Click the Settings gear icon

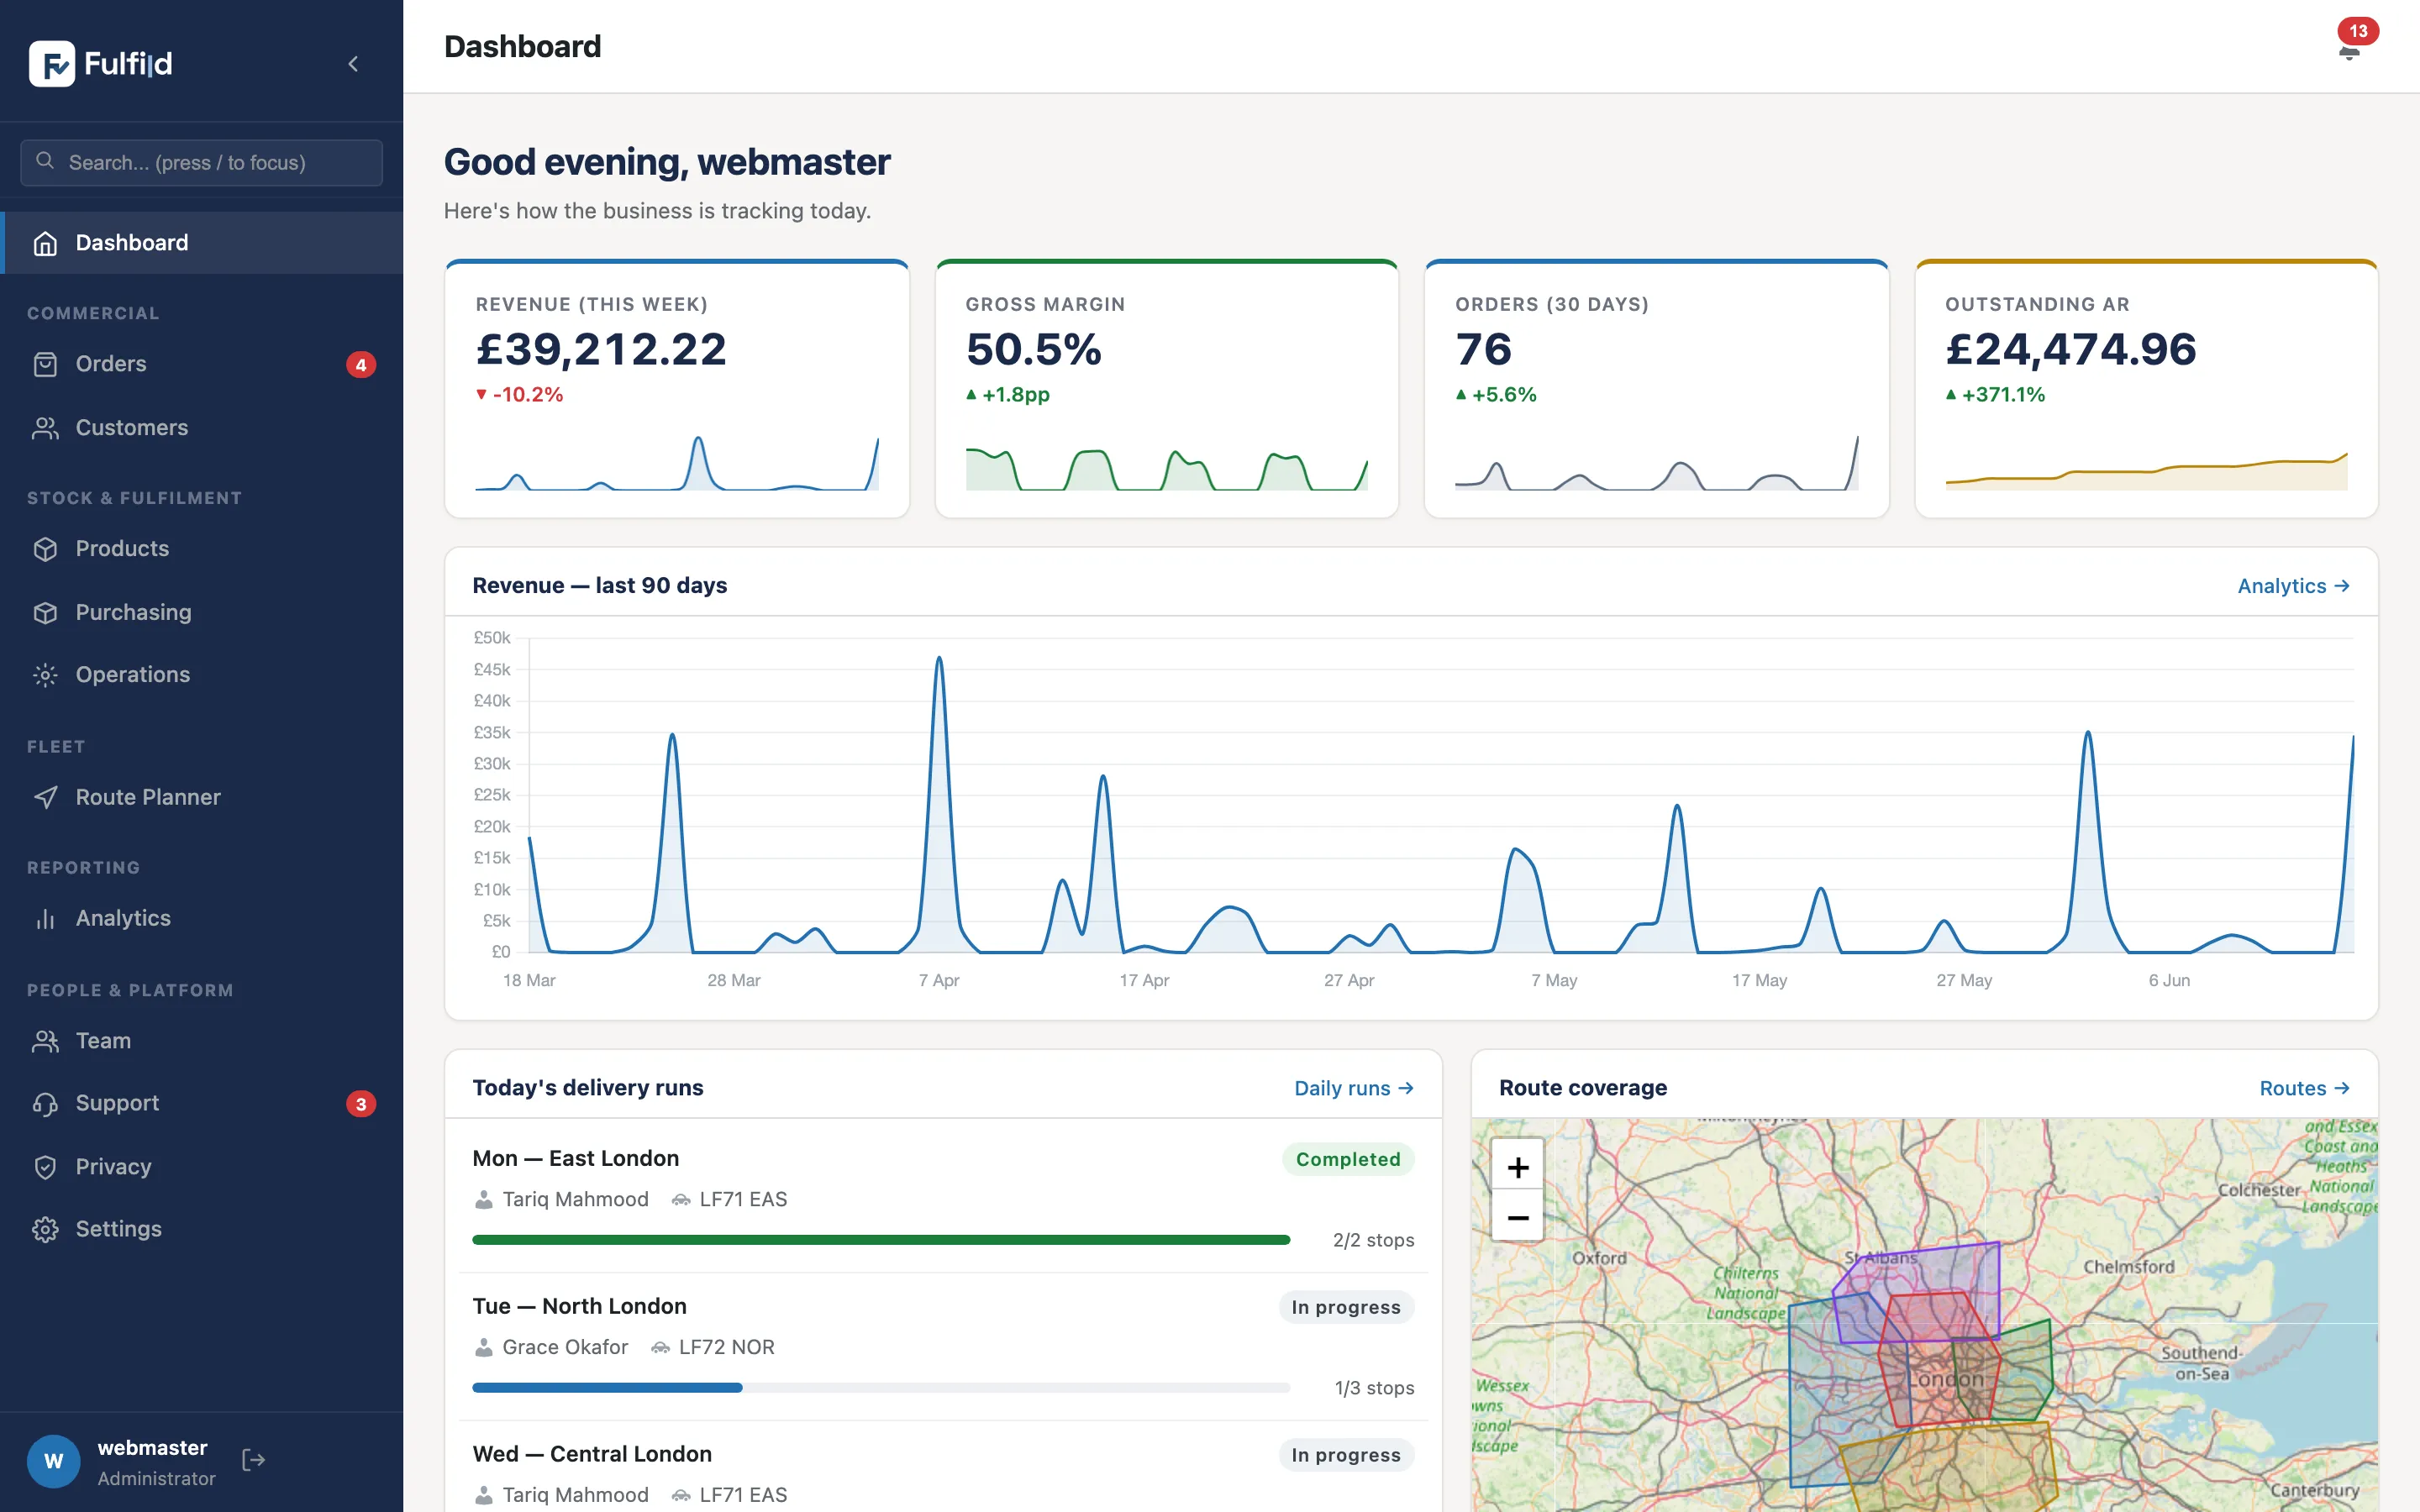(x=45, y=1229)
